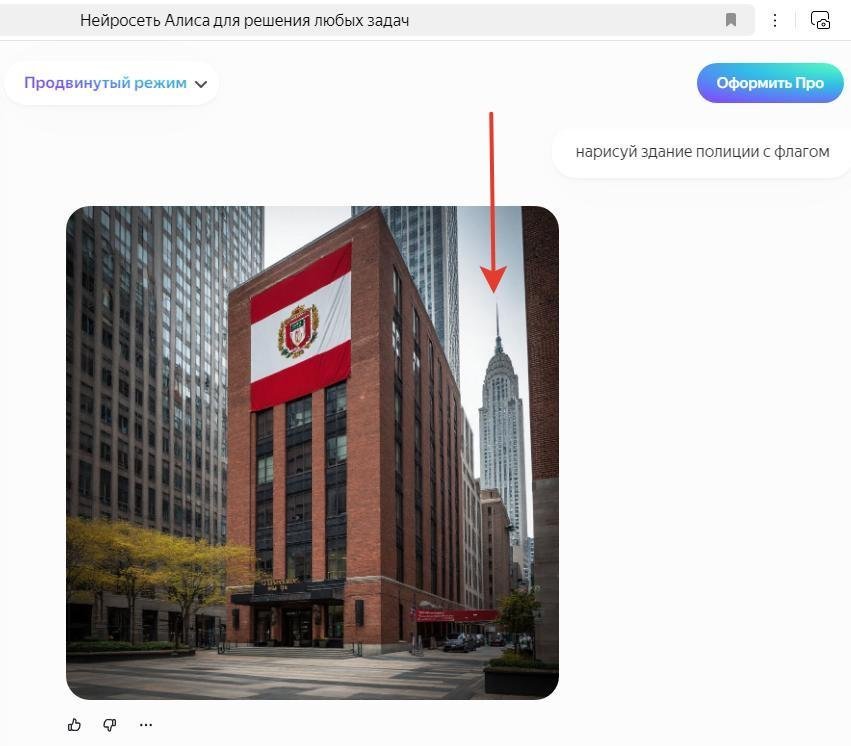Like the generated image with thumbs up
851x746 pixels.
[x=74, y=725]
